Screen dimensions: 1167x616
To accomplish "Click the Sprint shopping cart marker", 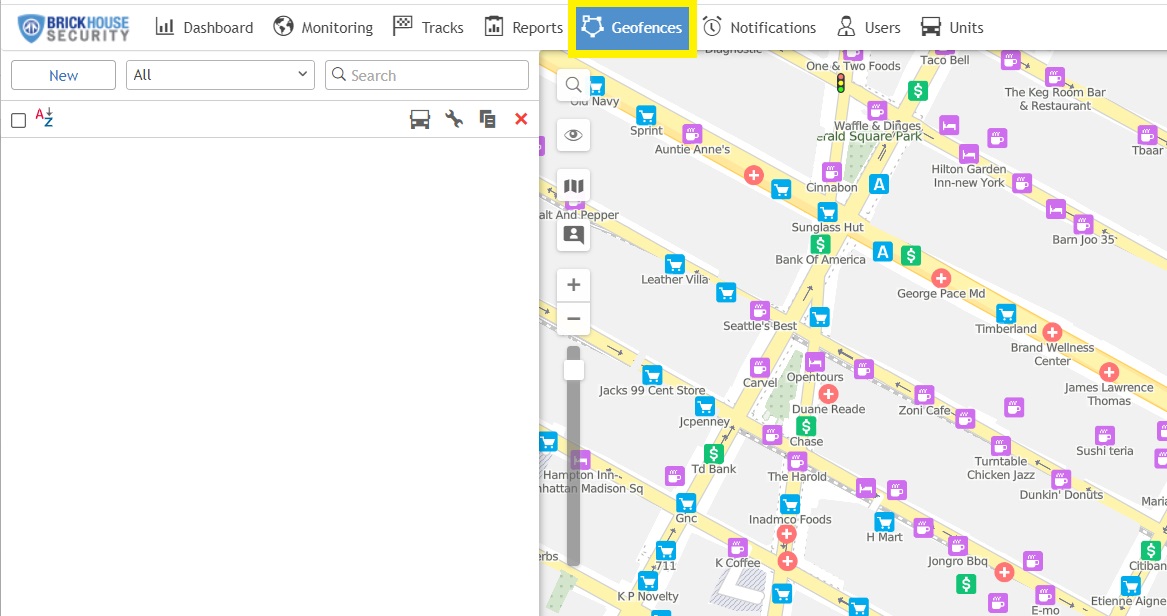I will click(x=646, y=115).
